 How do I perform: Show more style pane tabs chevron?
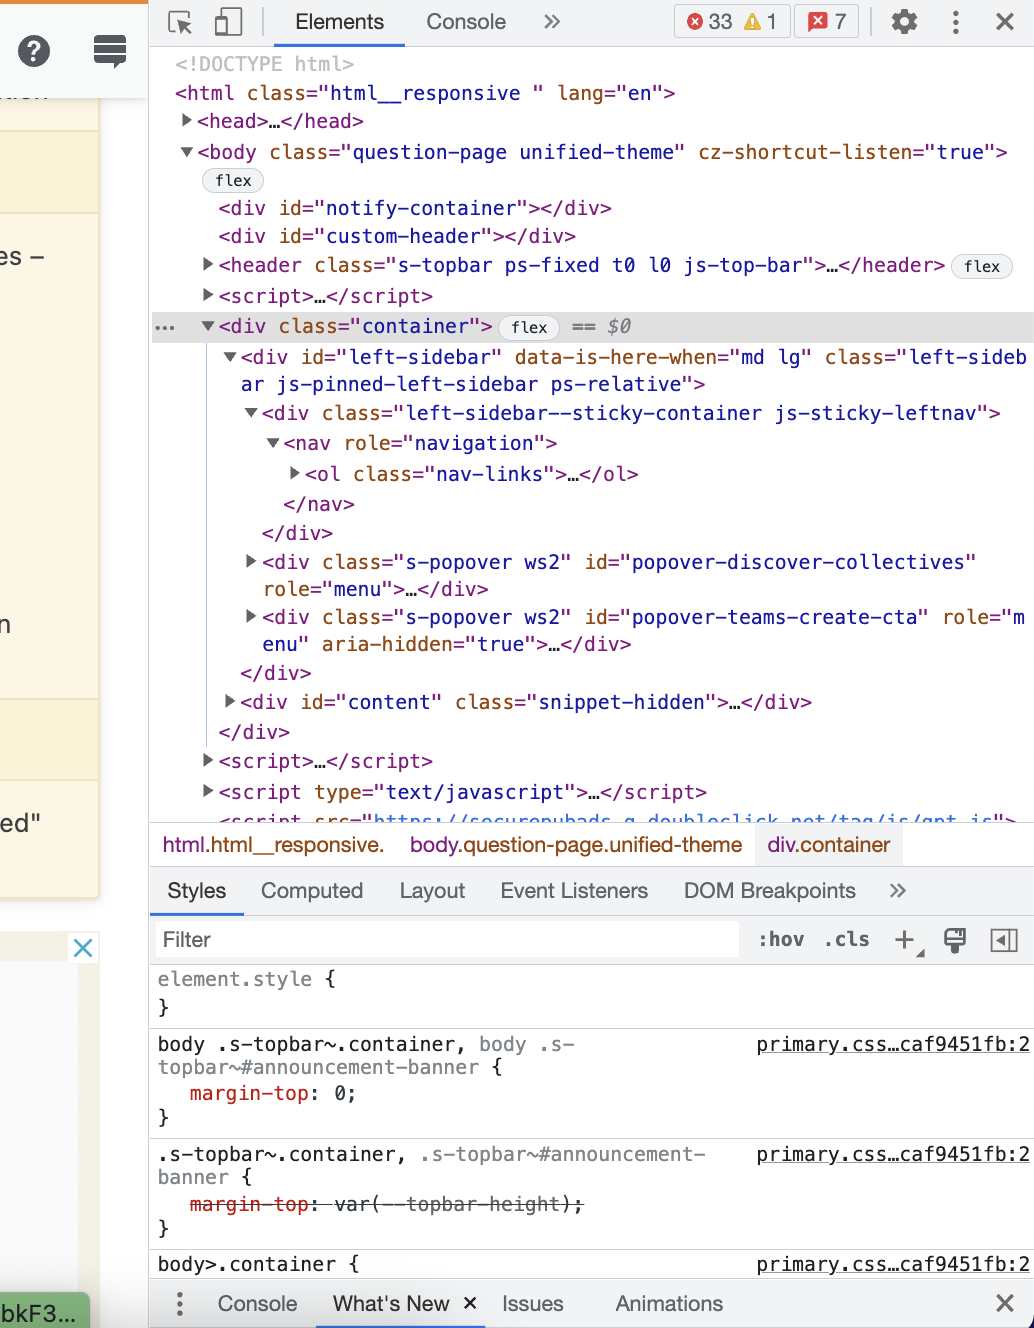click(x=897, y=891)
